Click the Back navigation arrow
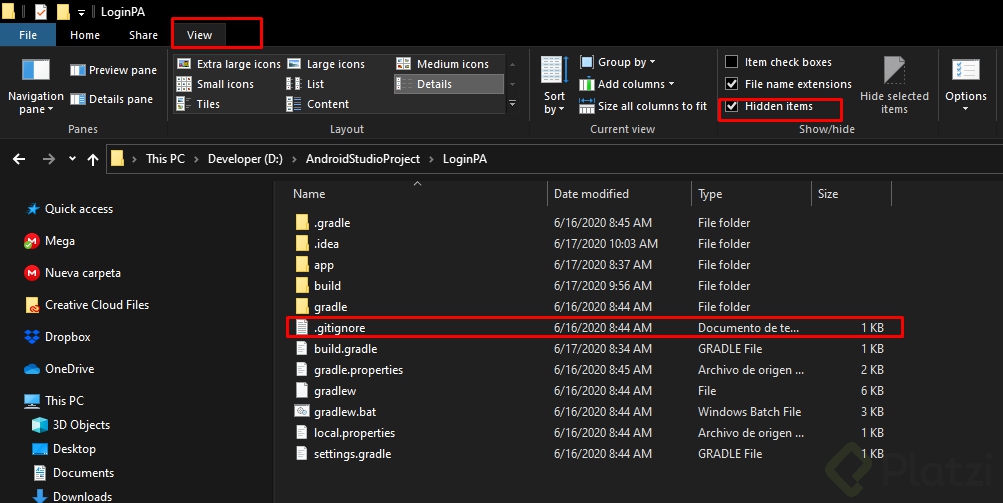 [20, 159]
